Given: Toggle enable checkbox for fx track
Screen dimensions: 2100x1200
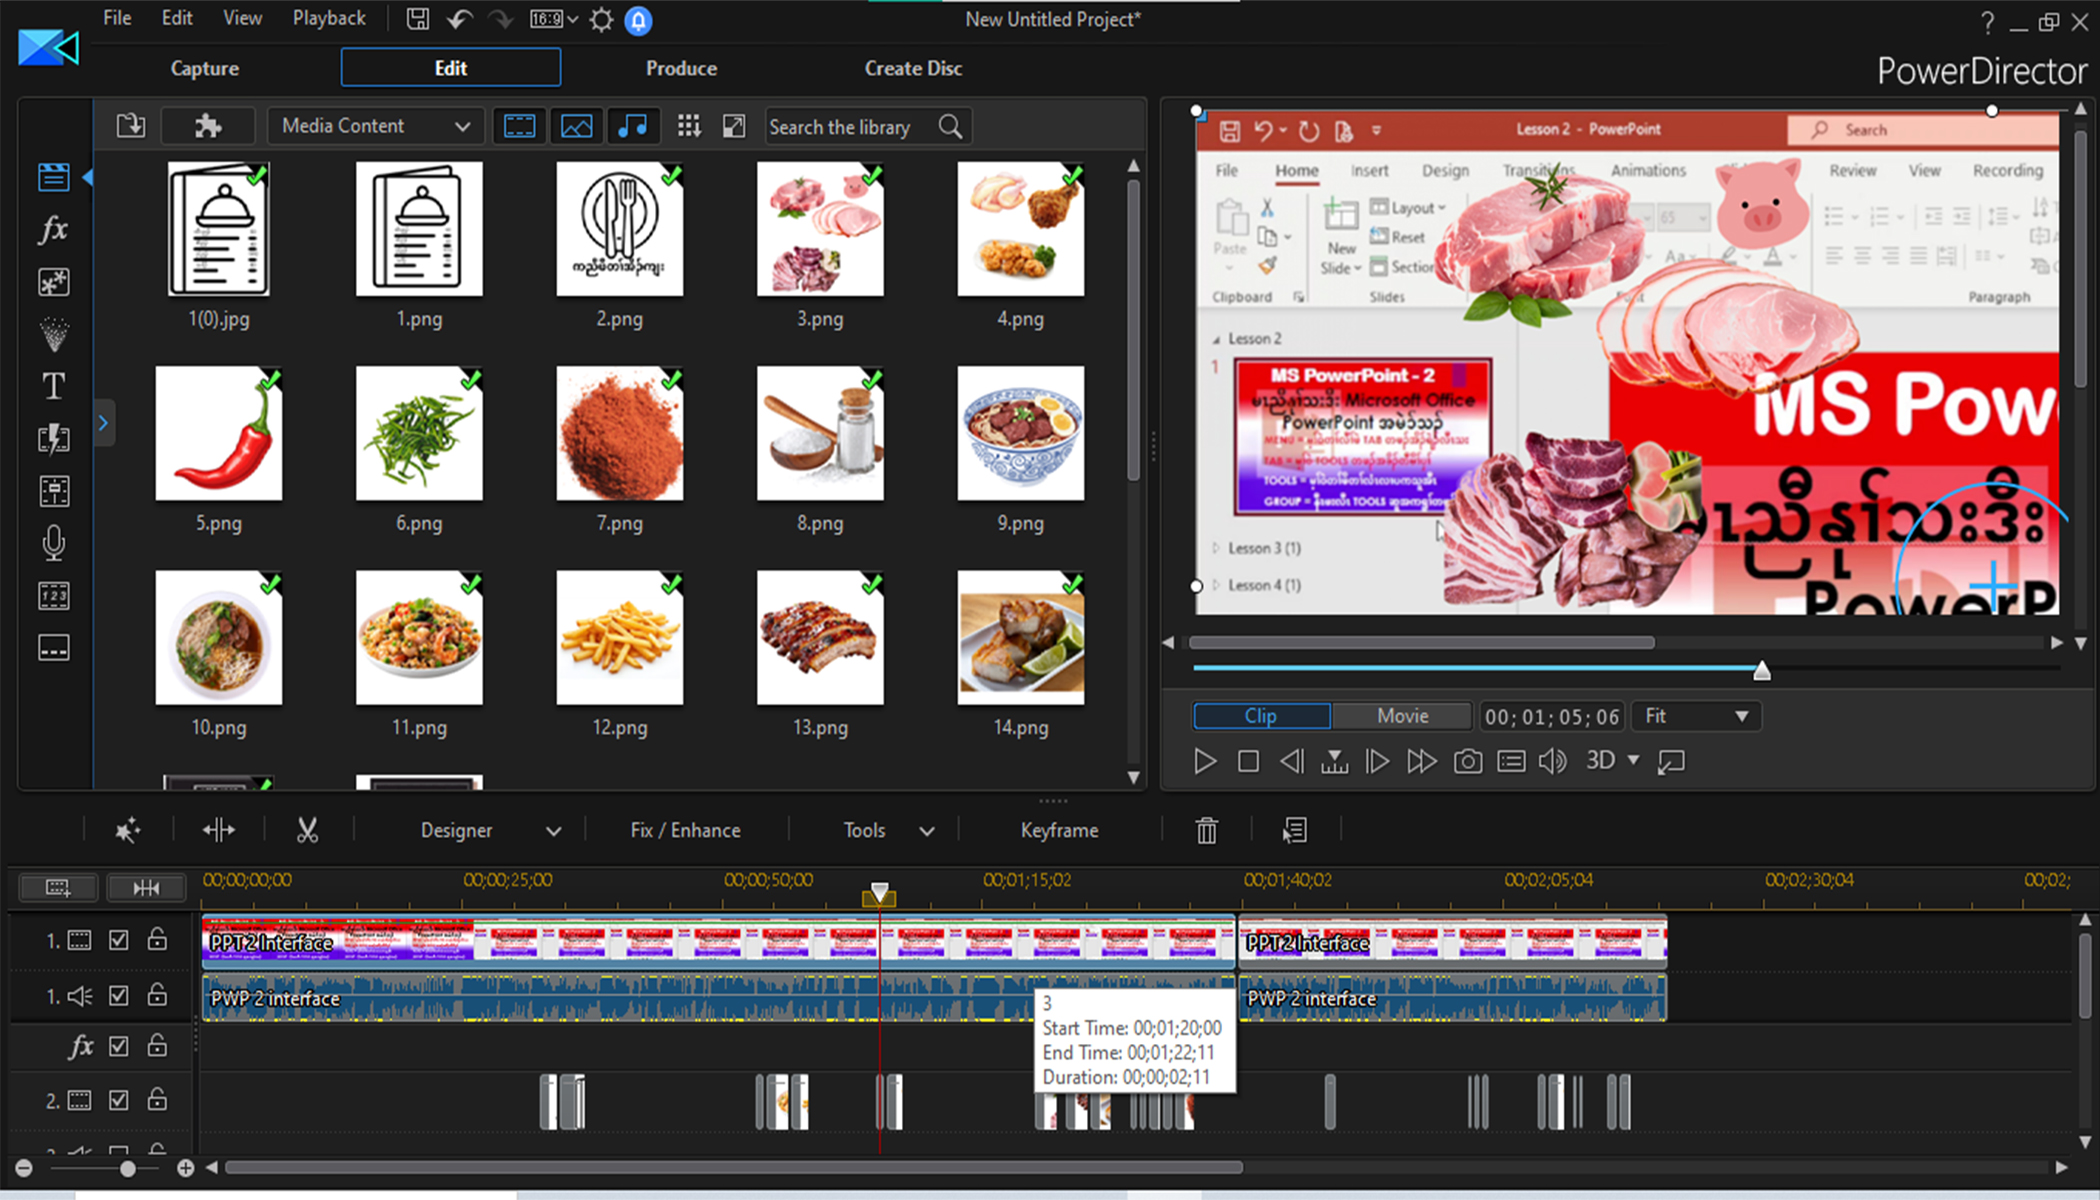Looking at the screenshot, I should 119,1046.
